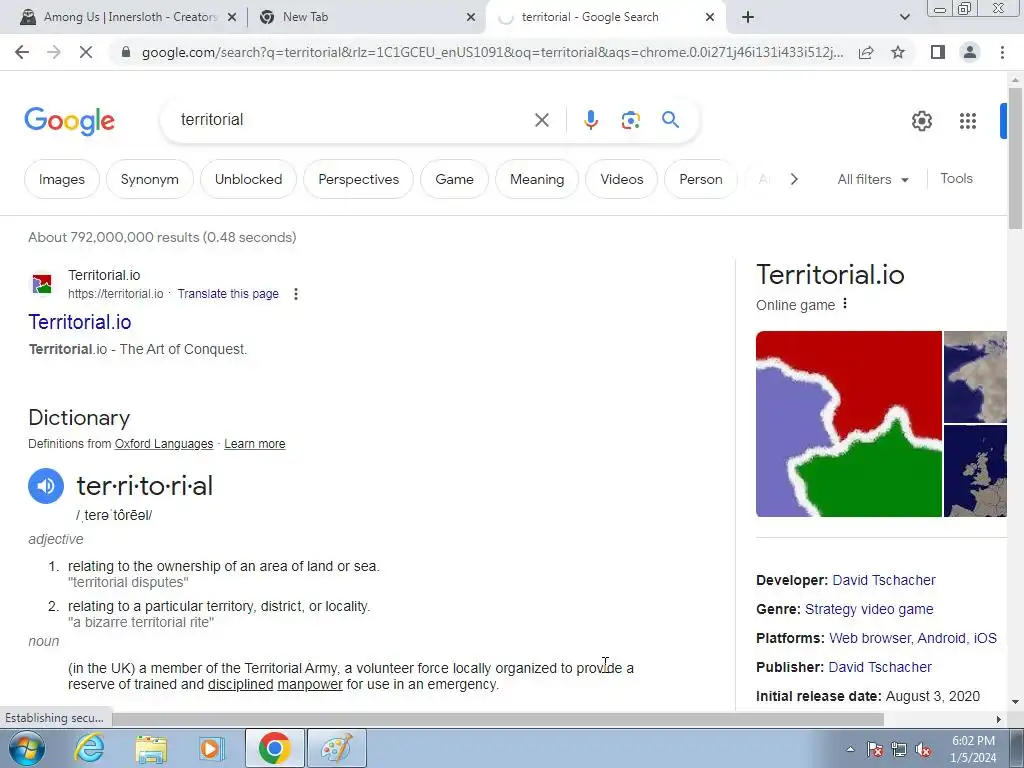Share this page from address bar

[x=866, y=52]
